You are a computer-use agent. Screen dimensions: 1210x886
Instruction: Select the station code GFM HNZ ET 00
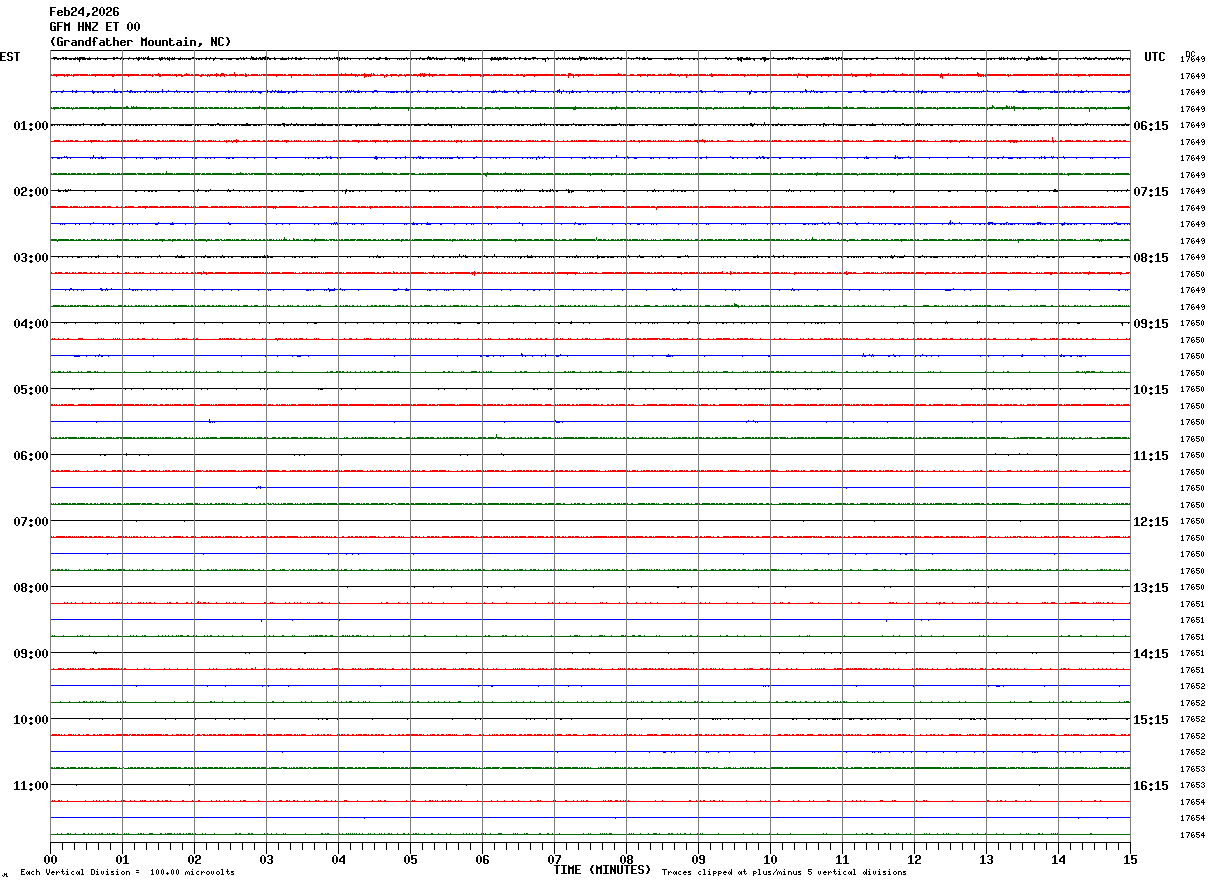[x=95, y=27]
